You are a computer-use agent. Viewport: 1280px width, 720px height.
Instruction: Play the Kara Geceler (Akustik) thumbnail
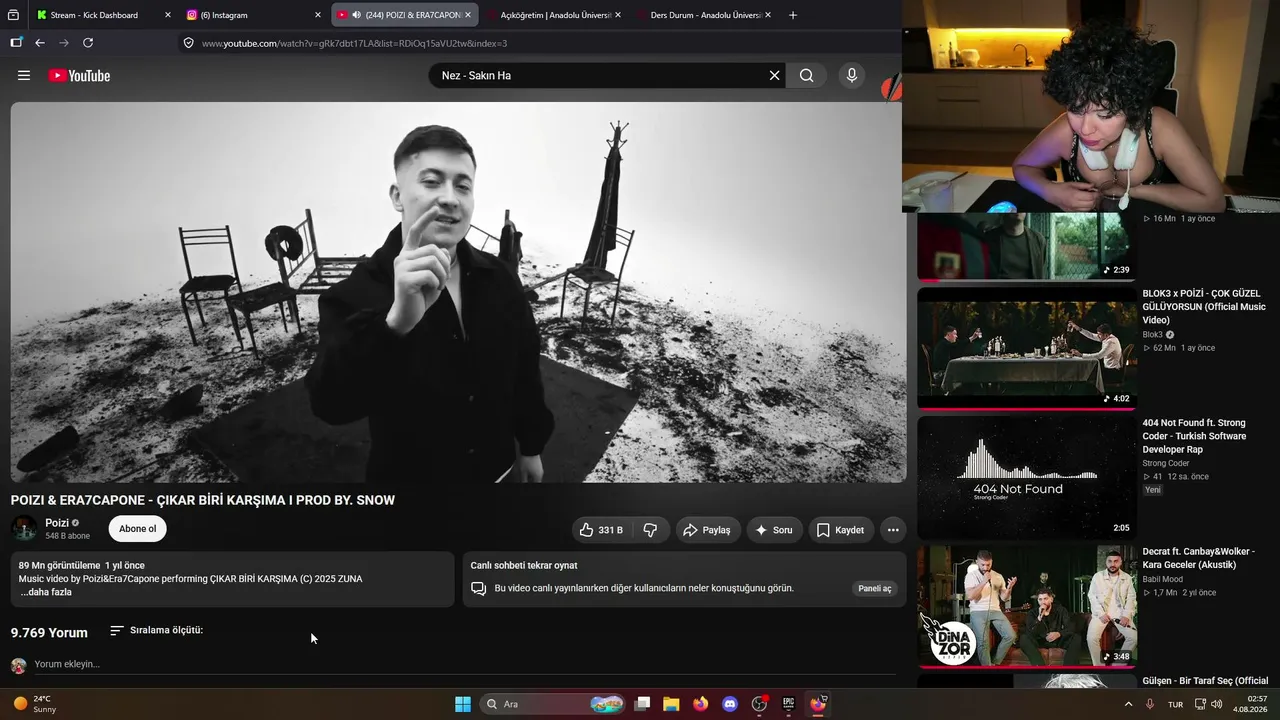[1027, 606]
